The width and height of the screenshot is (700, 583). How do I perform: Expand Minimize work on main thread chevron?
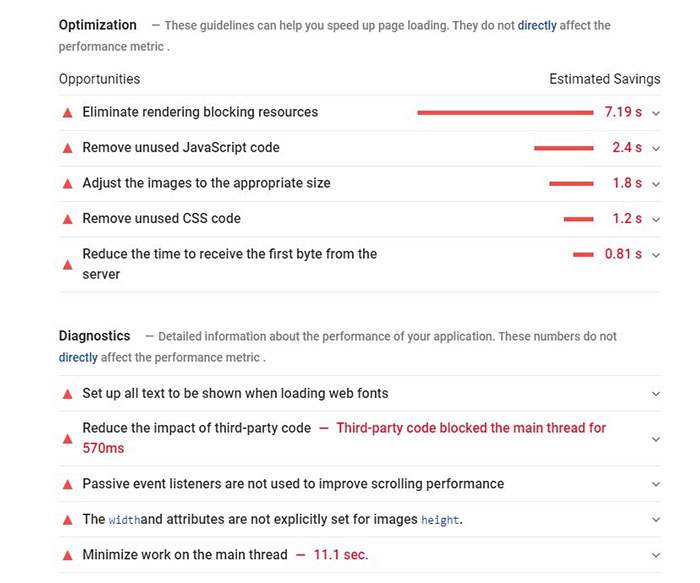click(656, 555)
